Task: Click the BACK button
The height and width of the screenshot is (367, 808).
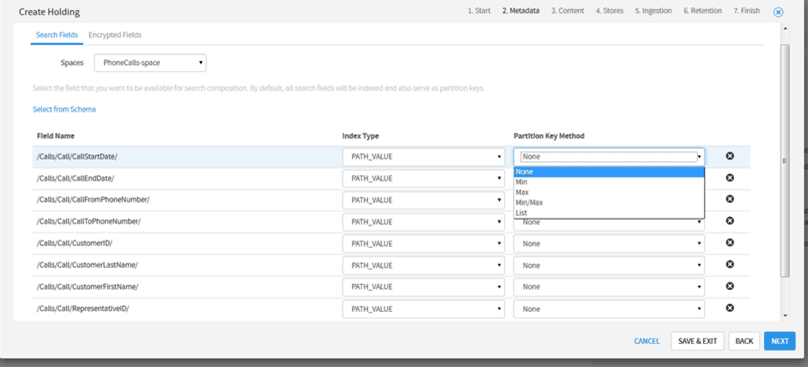Action: [x=744, y=341]
